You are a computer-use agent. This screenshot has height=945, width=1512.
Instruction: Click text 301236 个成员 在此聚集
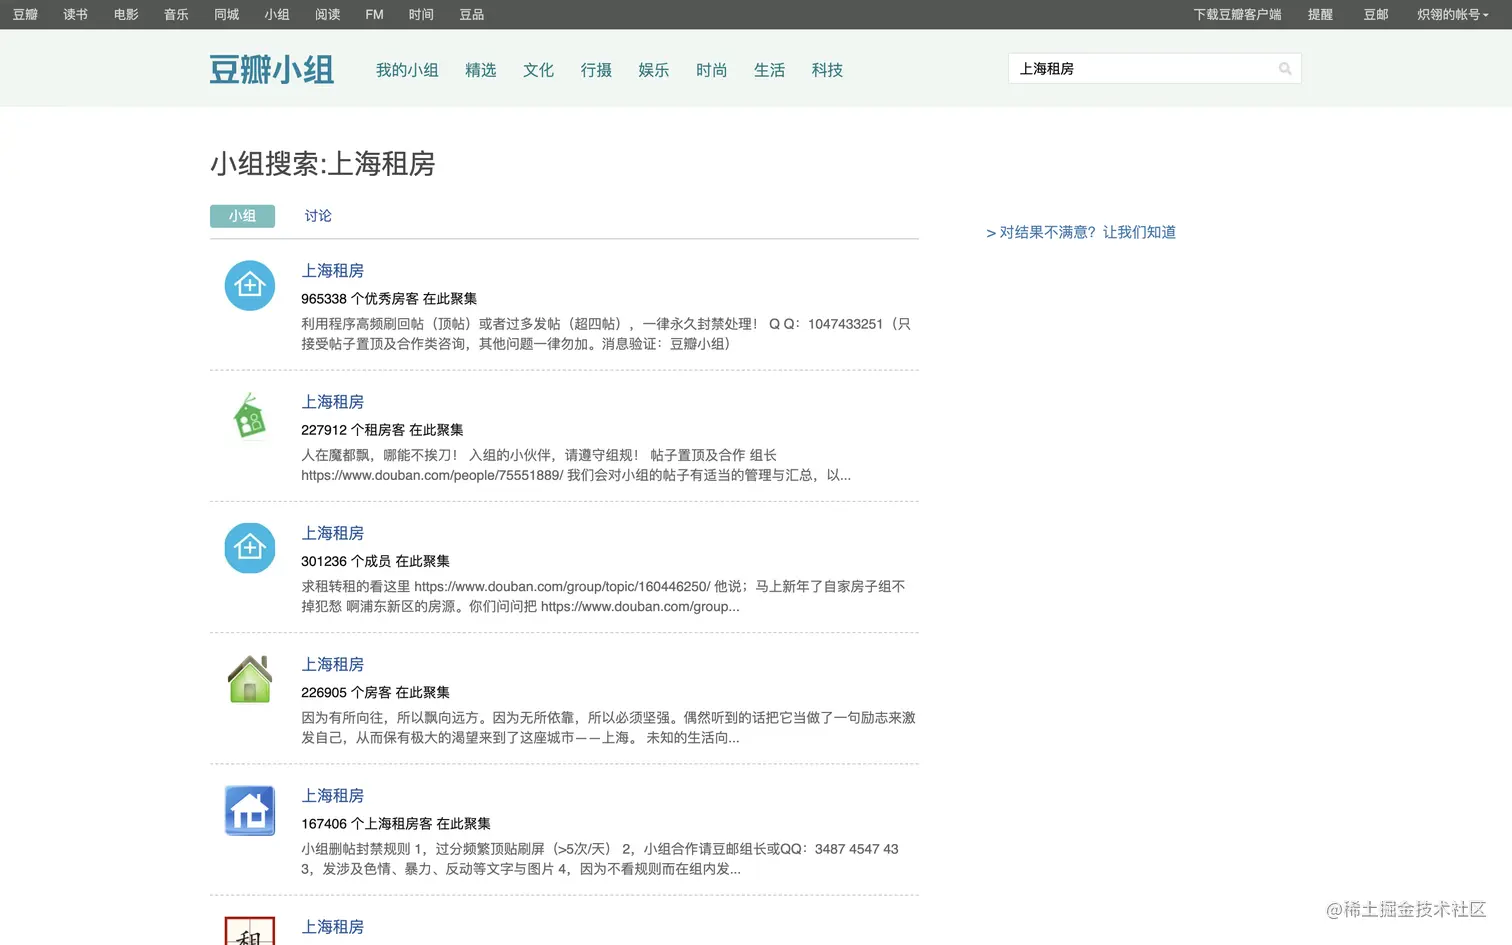click(x=375, y=561)
